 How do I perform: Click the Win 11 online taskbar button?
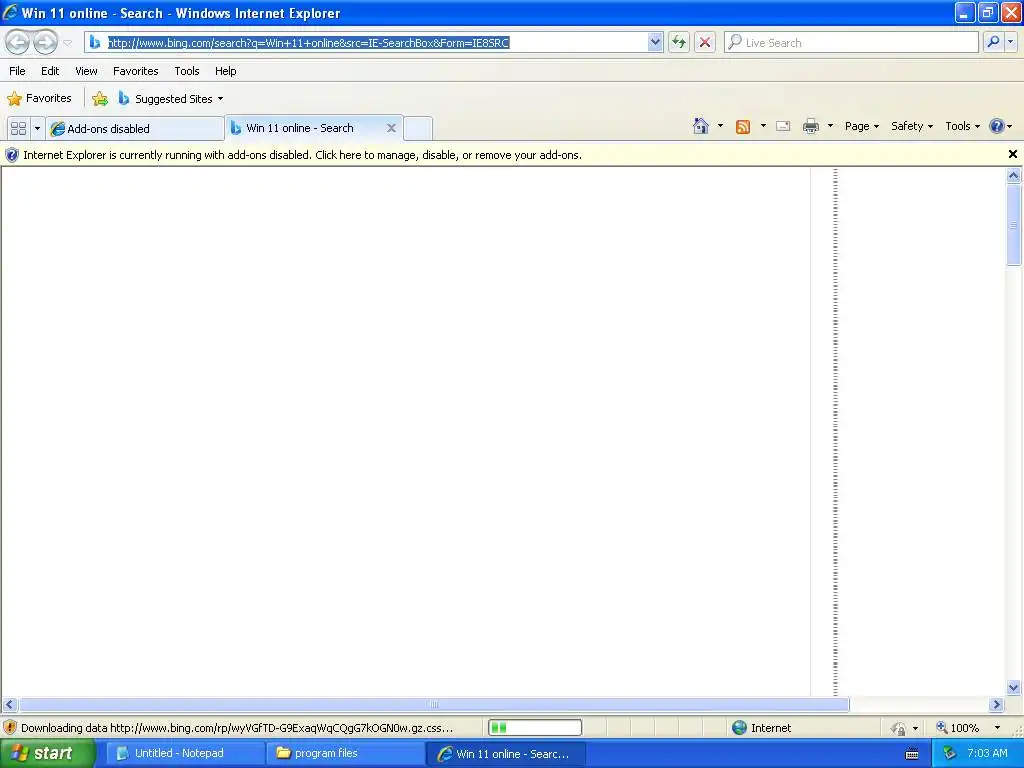tap(506, 754)
